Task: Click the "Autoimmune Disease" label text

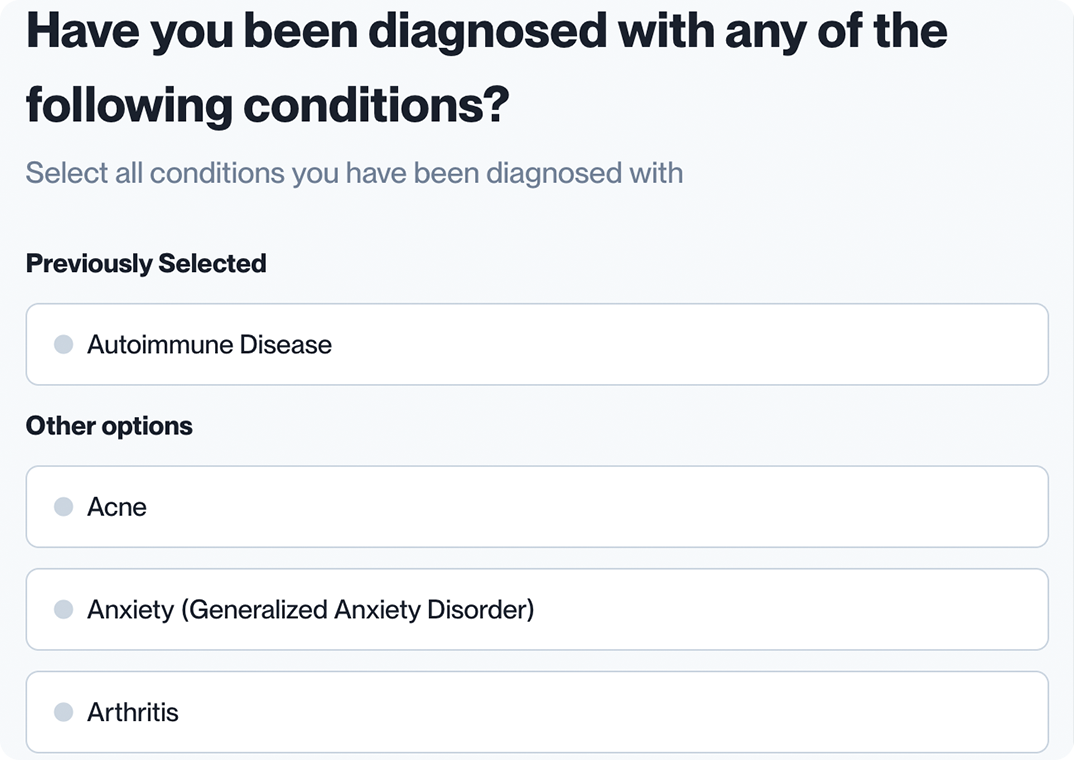Action: pos(209,345)
